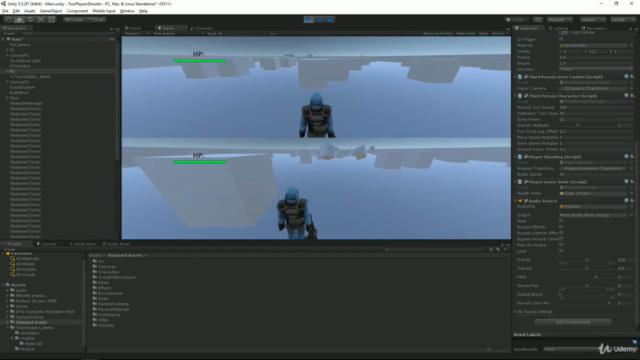Image resolution: width=640 pixels, height=360 pixels.
Task: Open Third Person Character gear menu
Action: click(632, 96)
